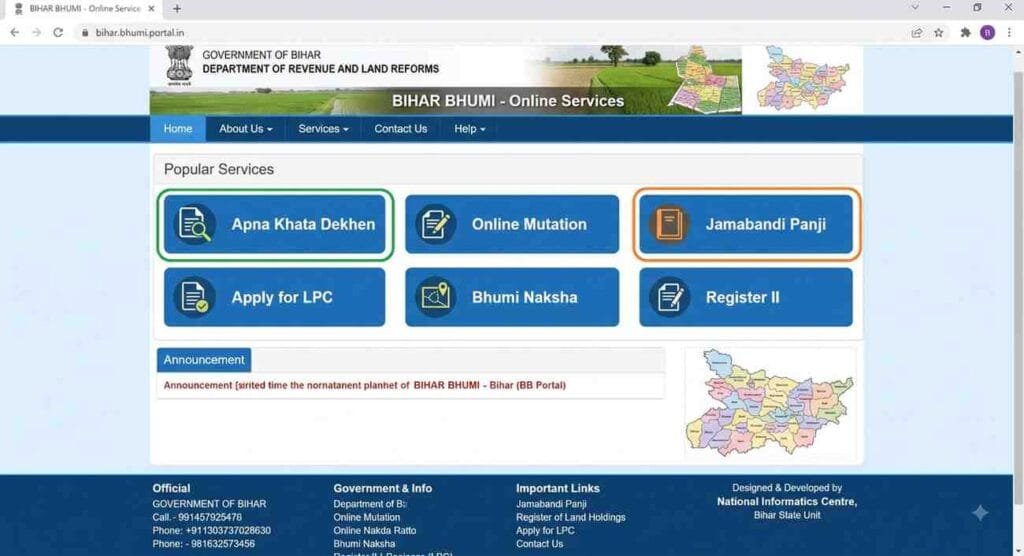Open the purple user profile avatar
This screenshot has width=1024, height=556.
pos(987,33)
